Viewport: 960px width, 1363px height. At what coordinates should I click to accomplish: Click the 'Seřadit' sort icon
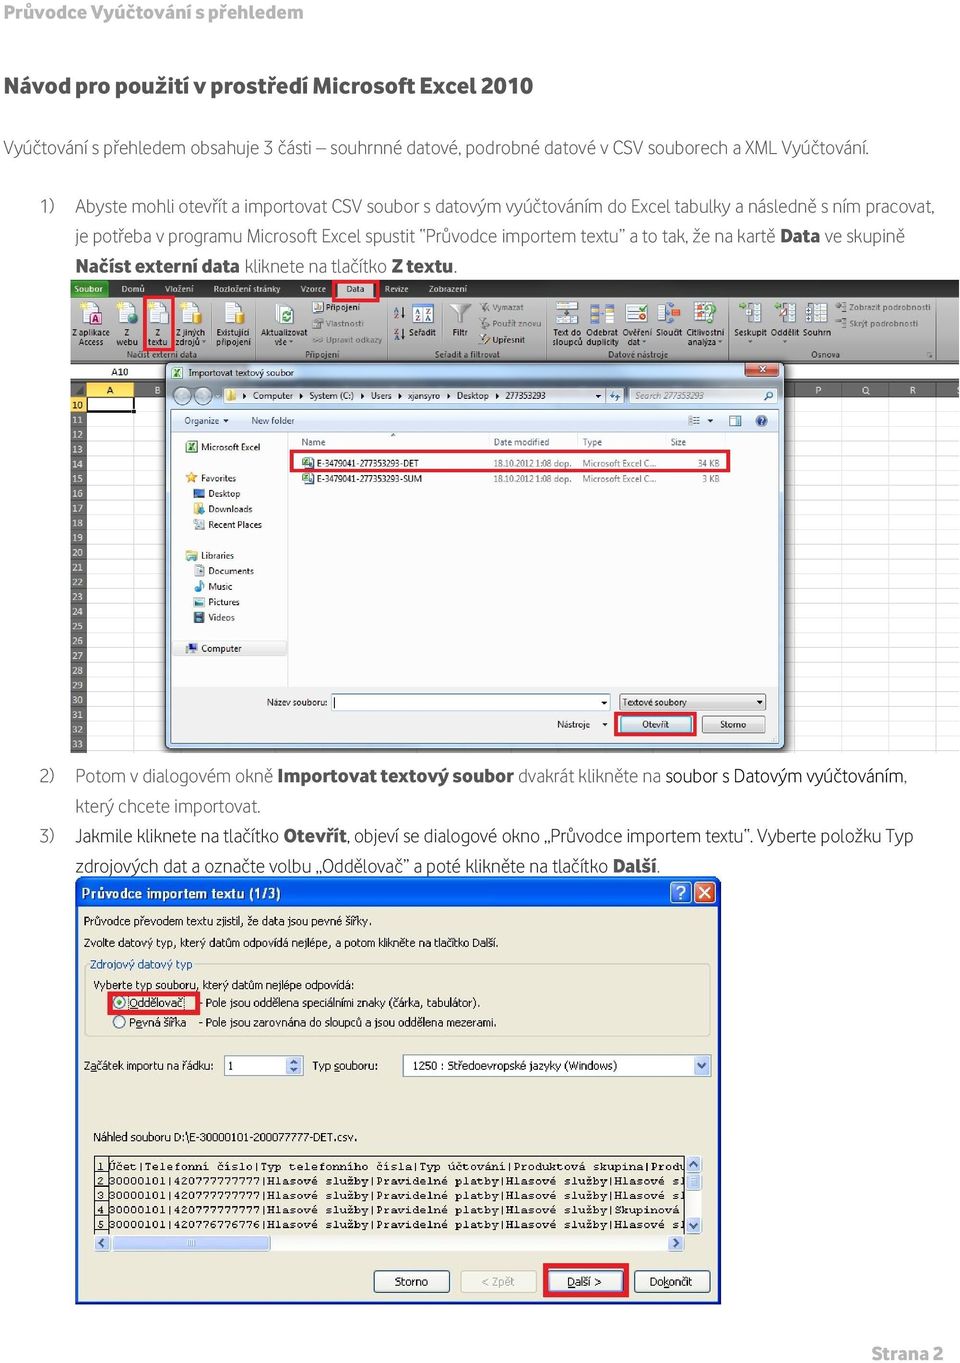[x=422, y=321]
